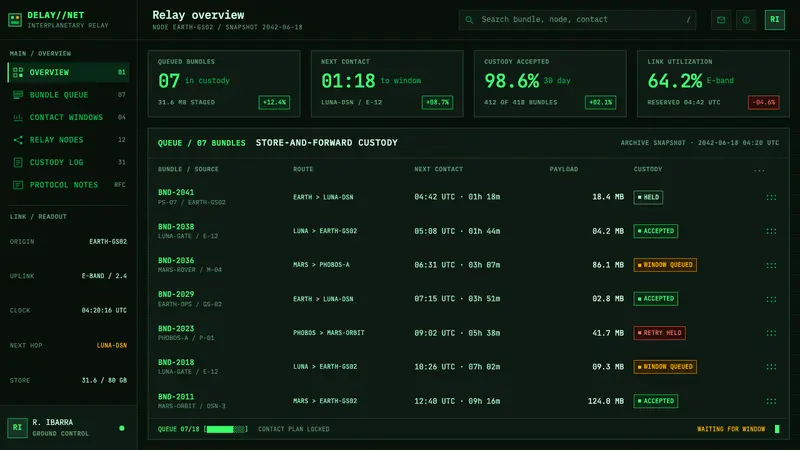Image resolution: width=800 pixels, height=450 pixels.
Task: Open bundle BND-2041 link
Action: [x=176, y=192]
